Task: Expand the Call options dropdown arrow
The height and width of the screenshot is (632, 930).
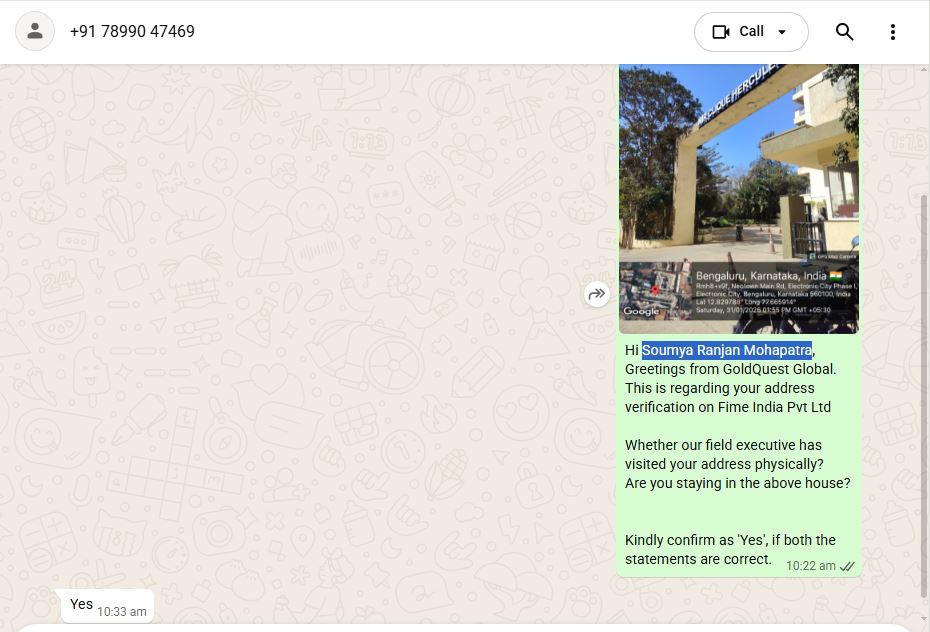Action: click(x=783, y=32)
